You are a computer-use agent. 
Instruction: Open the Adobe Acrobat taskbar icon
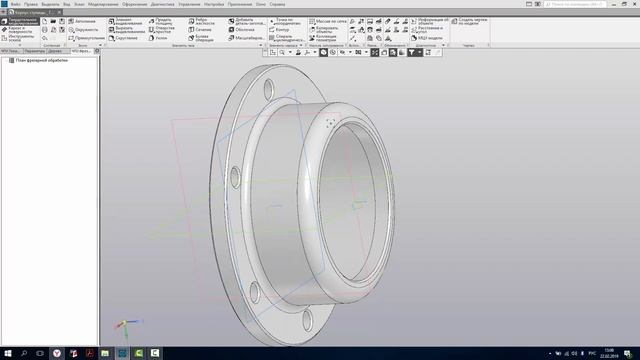(x=89, y=353)
